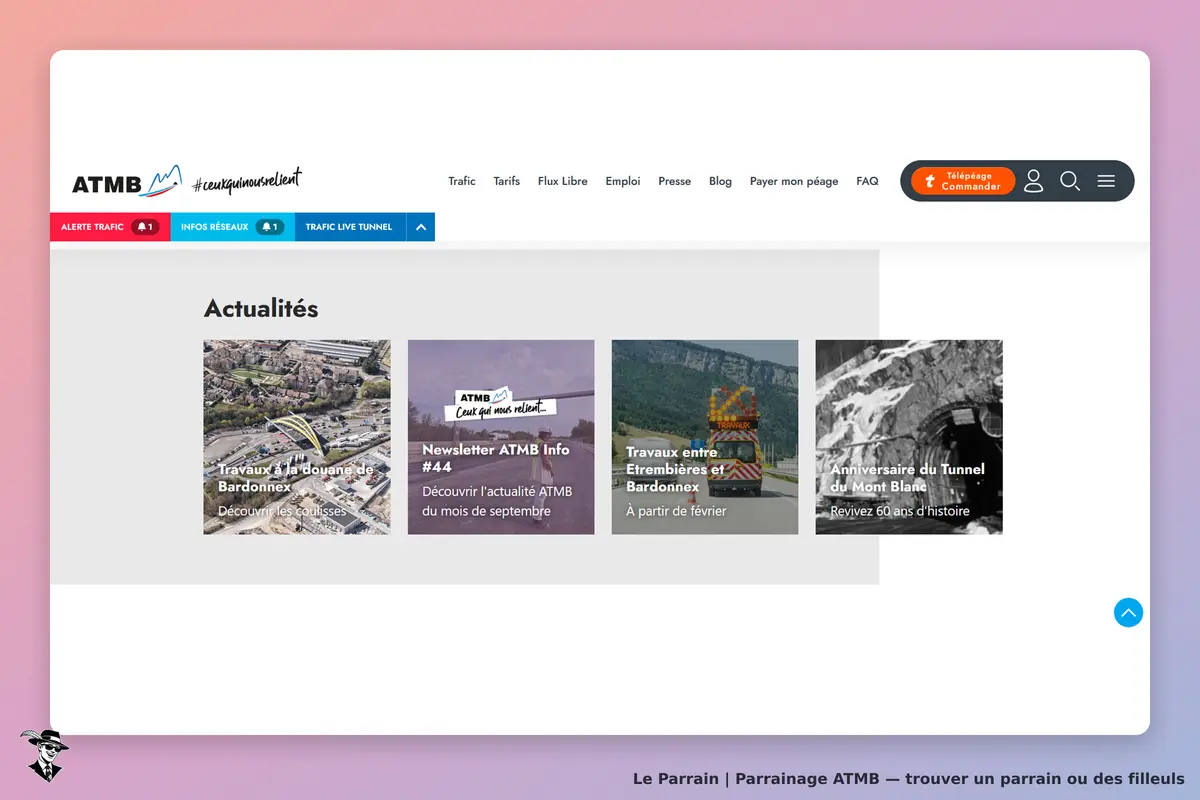Click the Alerte Trafic bell badge
This screenshot has height=800, width=1200.
click(145, 227)
